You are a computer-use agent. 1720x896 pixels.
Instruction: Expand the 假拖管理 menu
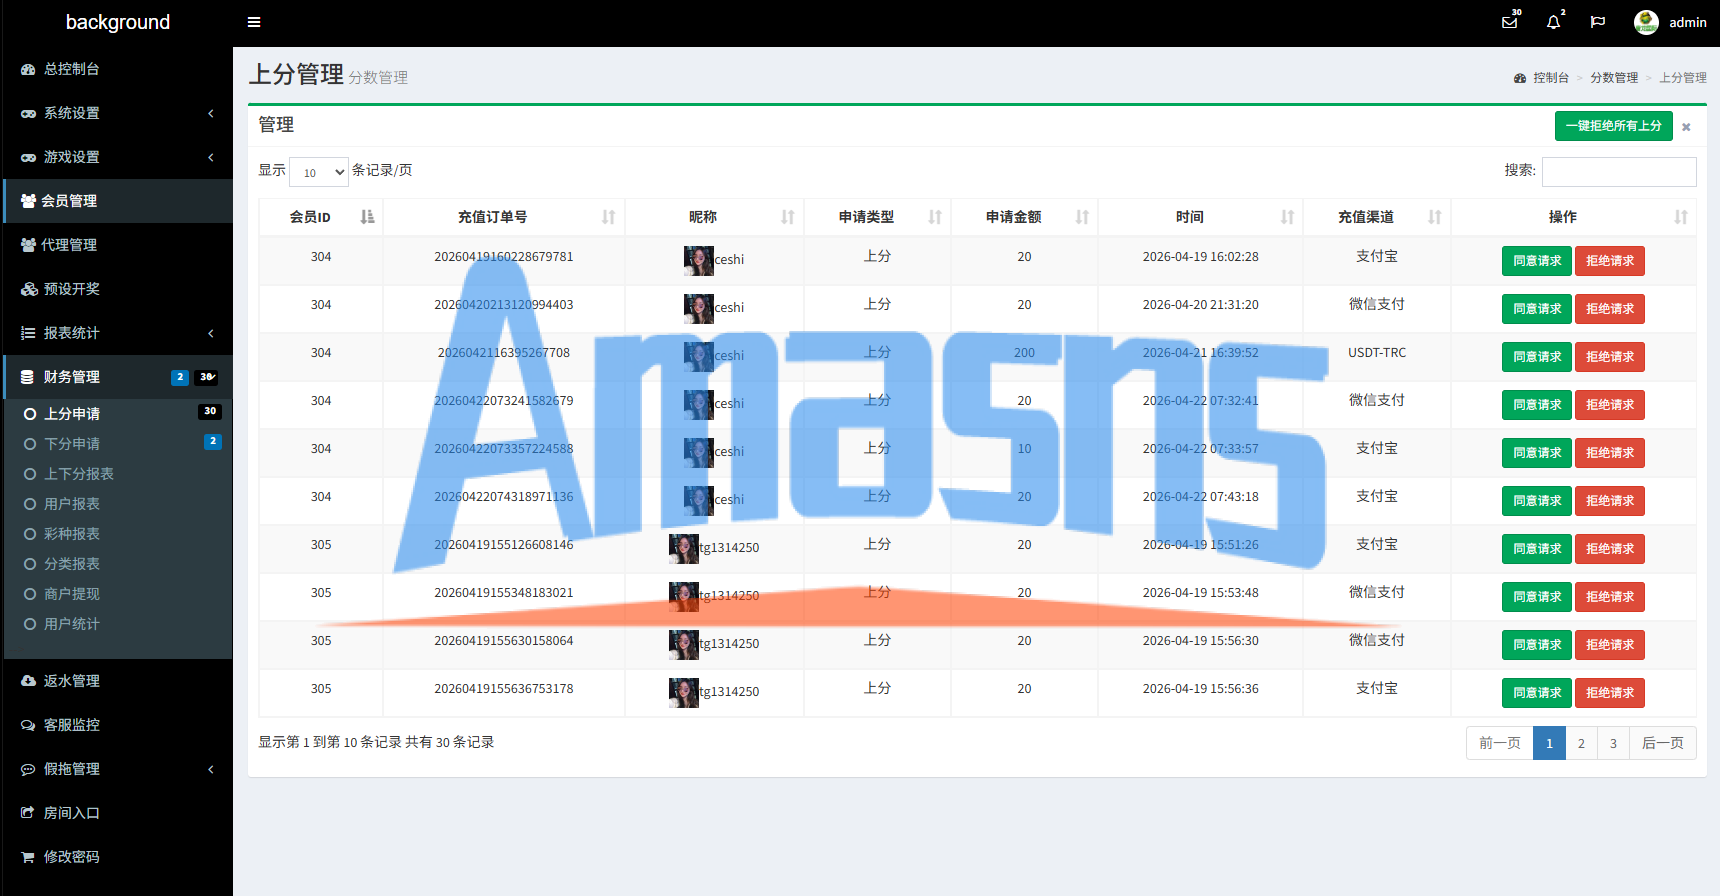click(x=118, y=769)
